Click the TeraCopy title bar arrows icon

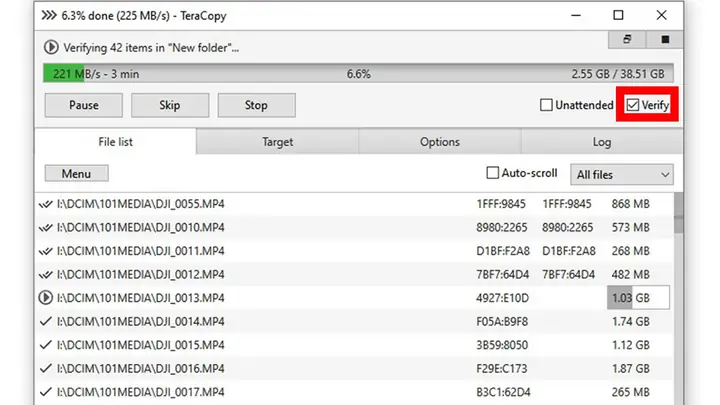coord(49,16)
